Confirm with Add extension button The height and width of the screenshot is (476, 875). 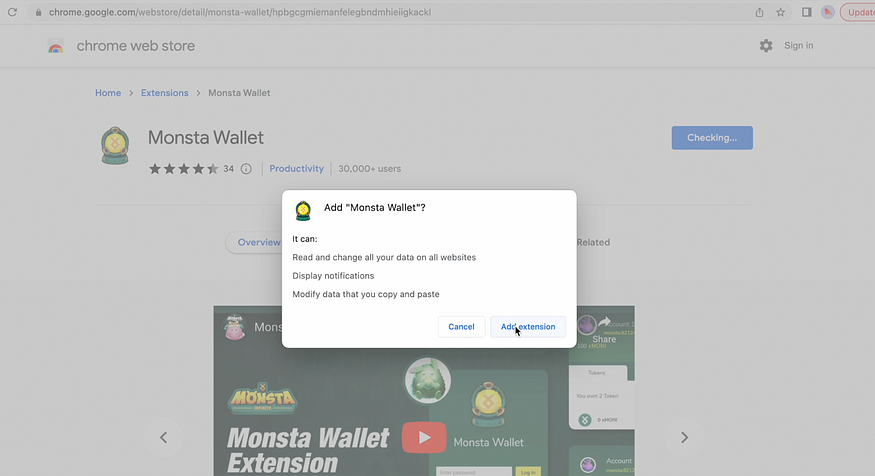click(528, 326)
